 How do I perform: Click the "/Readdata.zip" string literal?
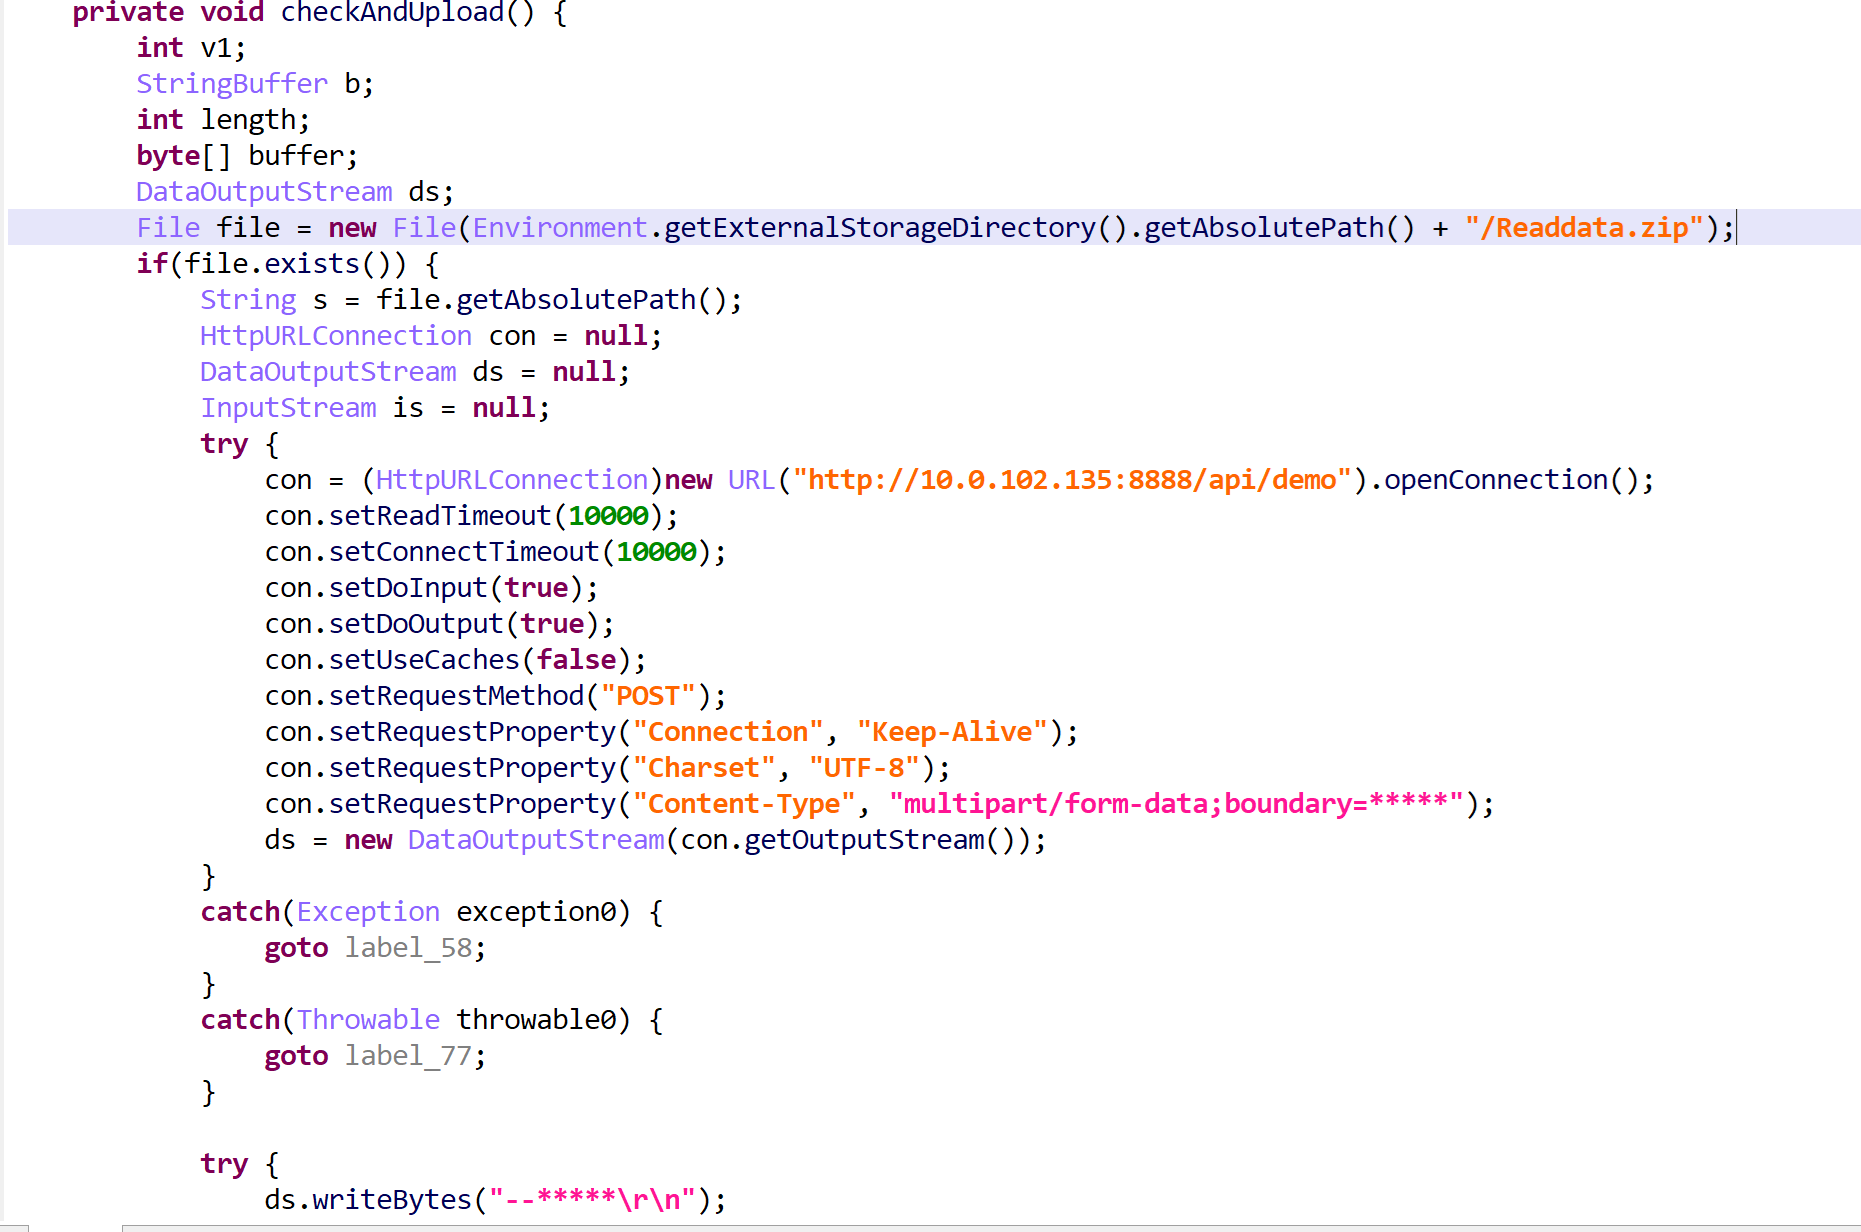[x=1584, y=228]
